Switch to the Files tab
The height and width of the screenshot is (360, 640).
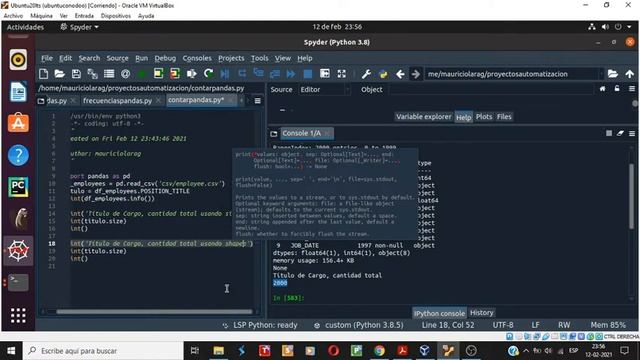(504, 117)
